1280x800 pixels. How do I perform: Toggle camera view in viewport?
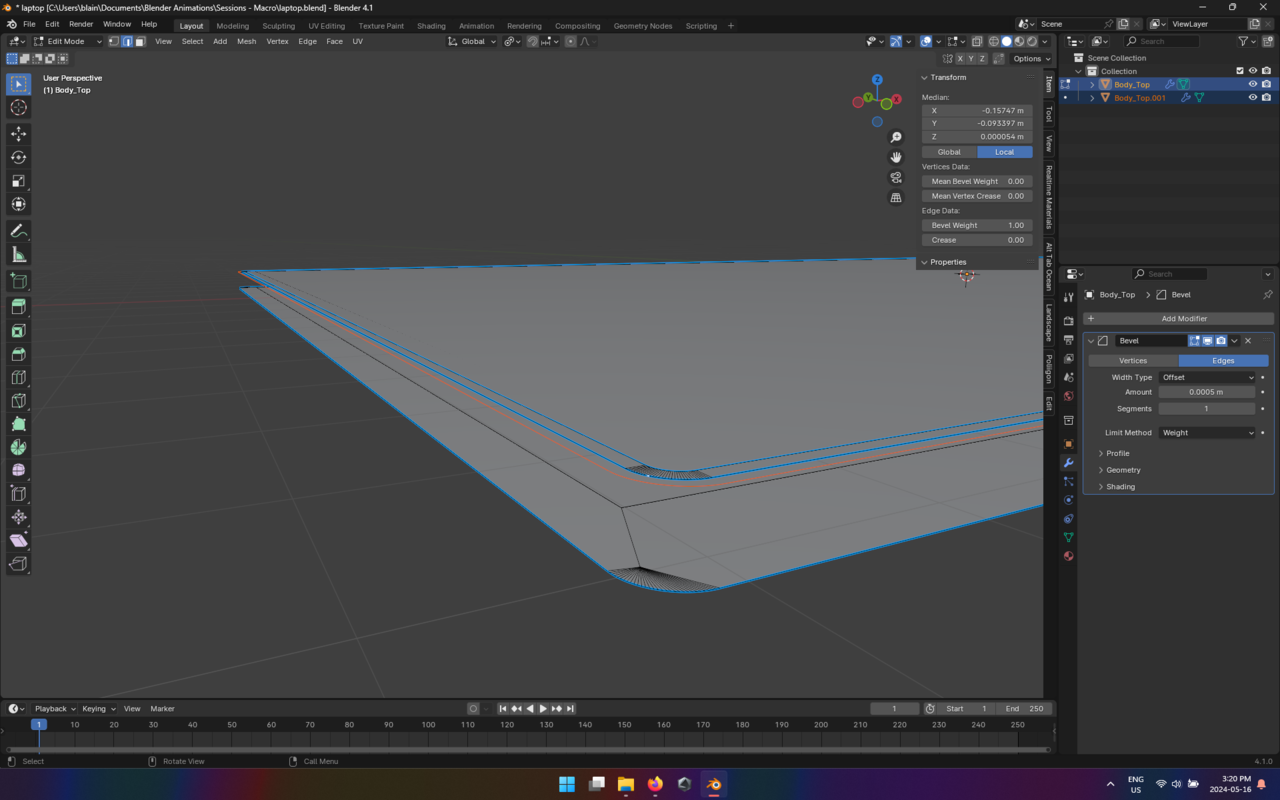point(896,177)
